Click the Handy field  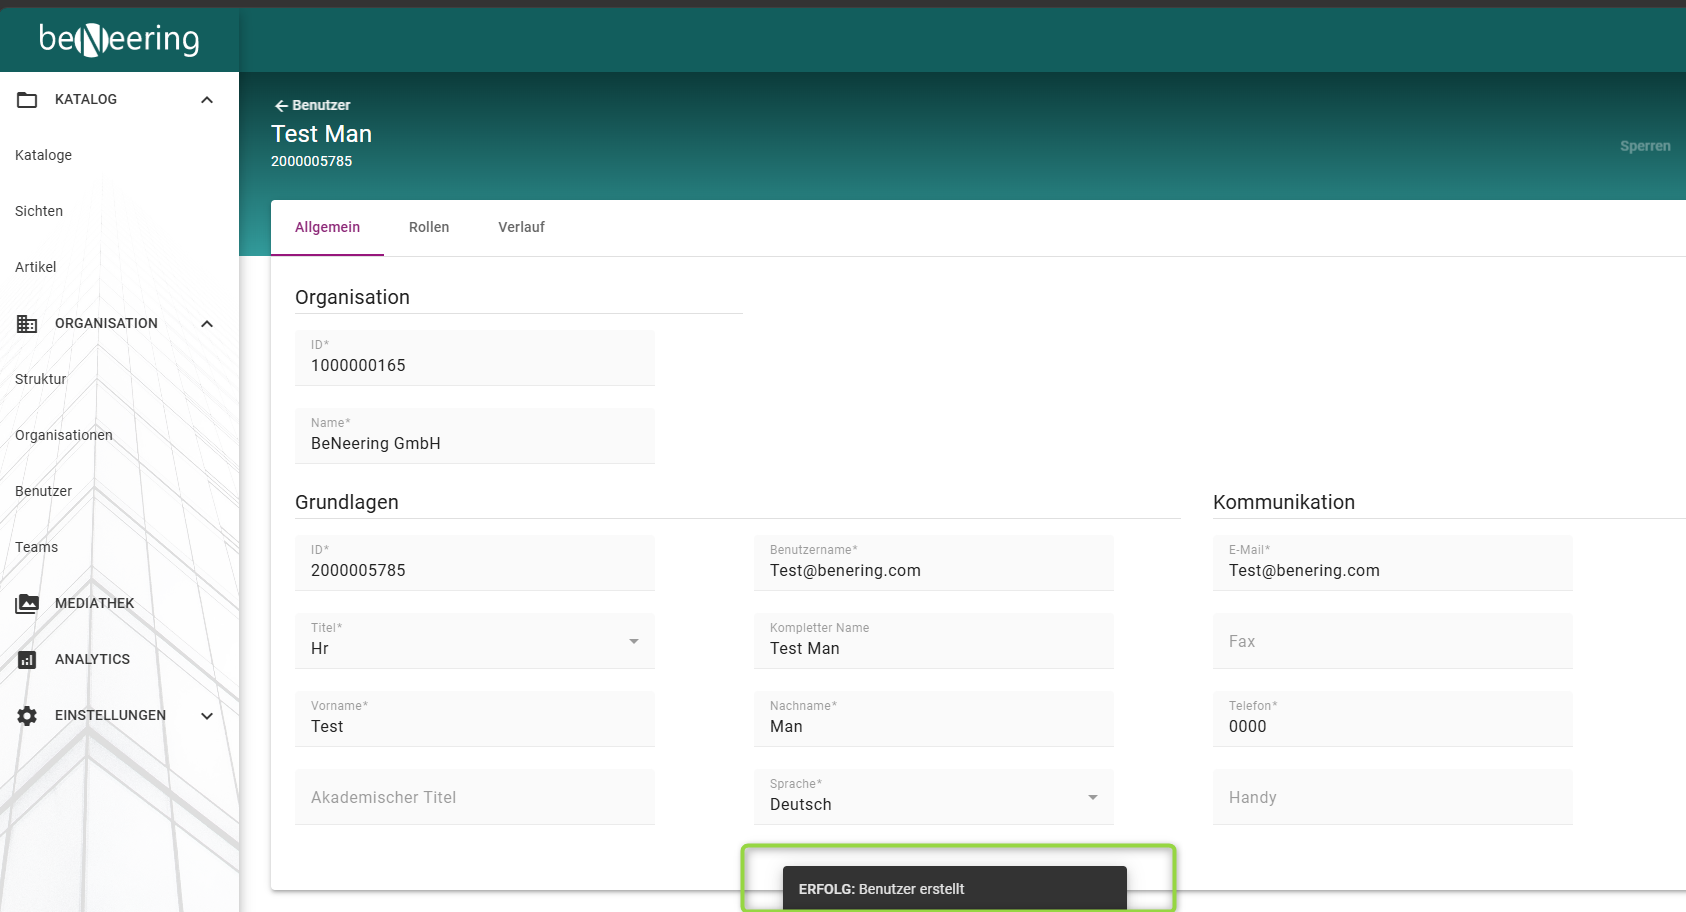(1393, 797)
